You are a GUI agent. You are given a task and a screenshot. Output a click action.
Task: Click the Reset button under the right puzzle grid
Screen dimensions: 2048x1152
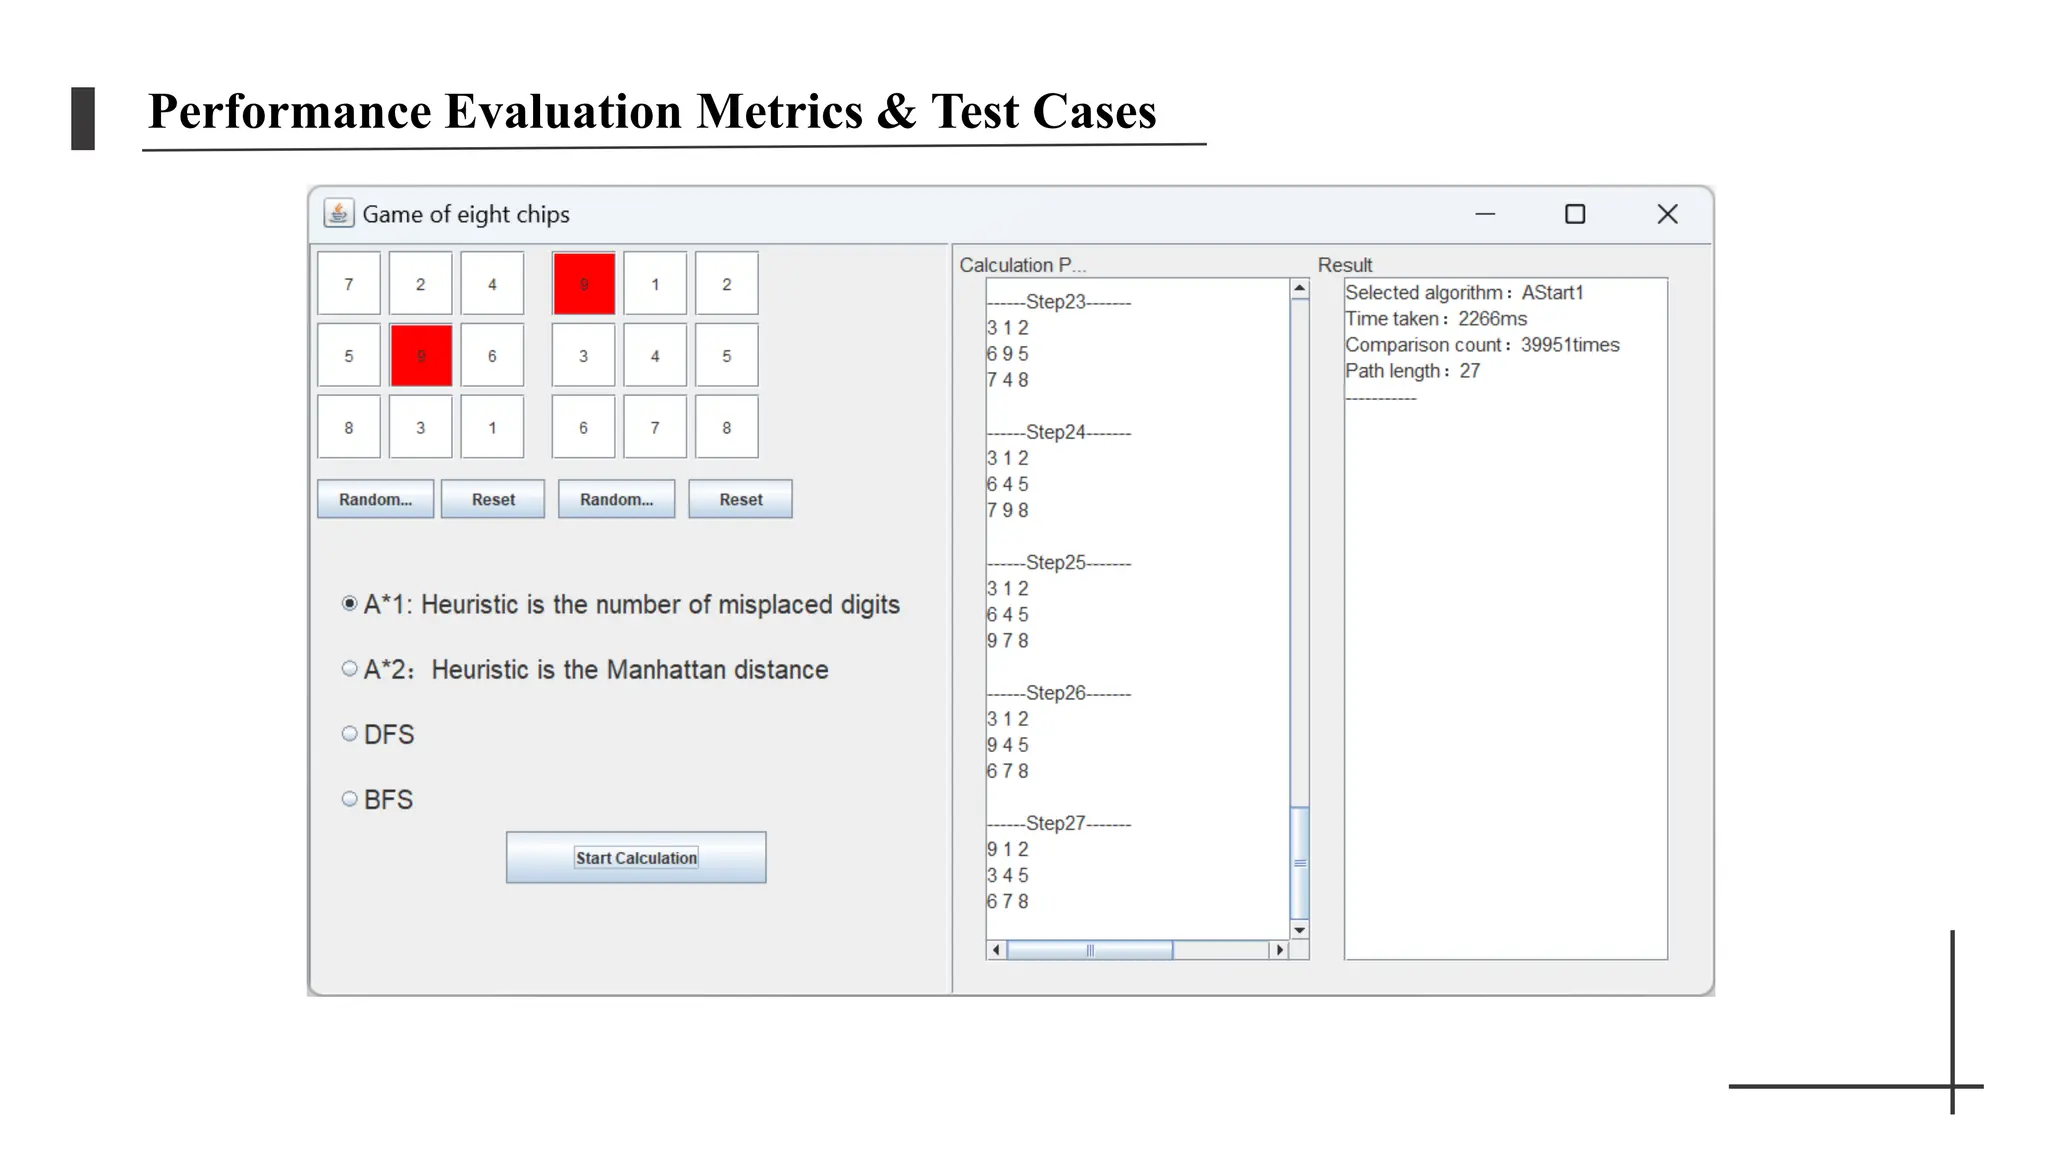(740, 499)
